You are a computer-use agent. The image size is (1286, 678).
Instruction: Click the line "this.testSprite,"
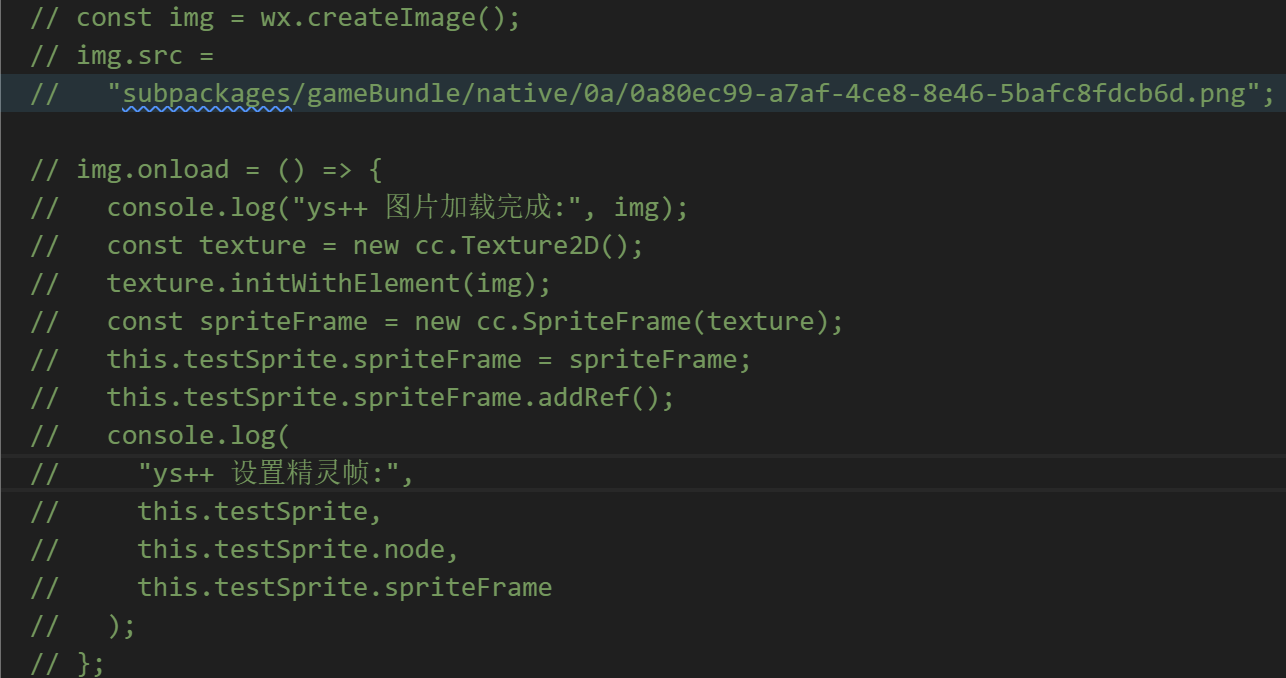(206, 512)
